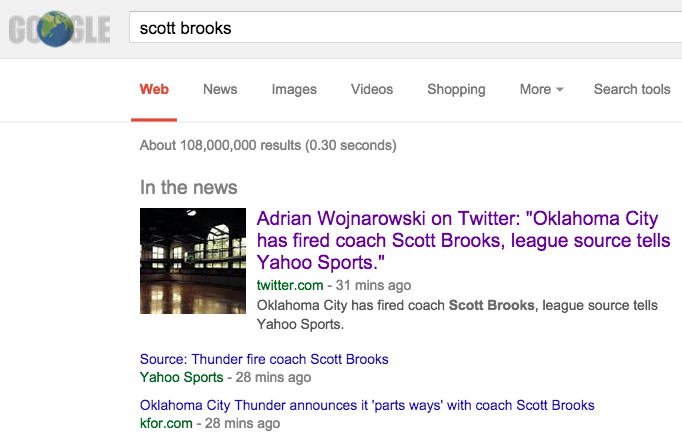Viewport: 682px width, 446px height.
Task: Click the 'In the news' heading
Action: click(x=189, y=187)
